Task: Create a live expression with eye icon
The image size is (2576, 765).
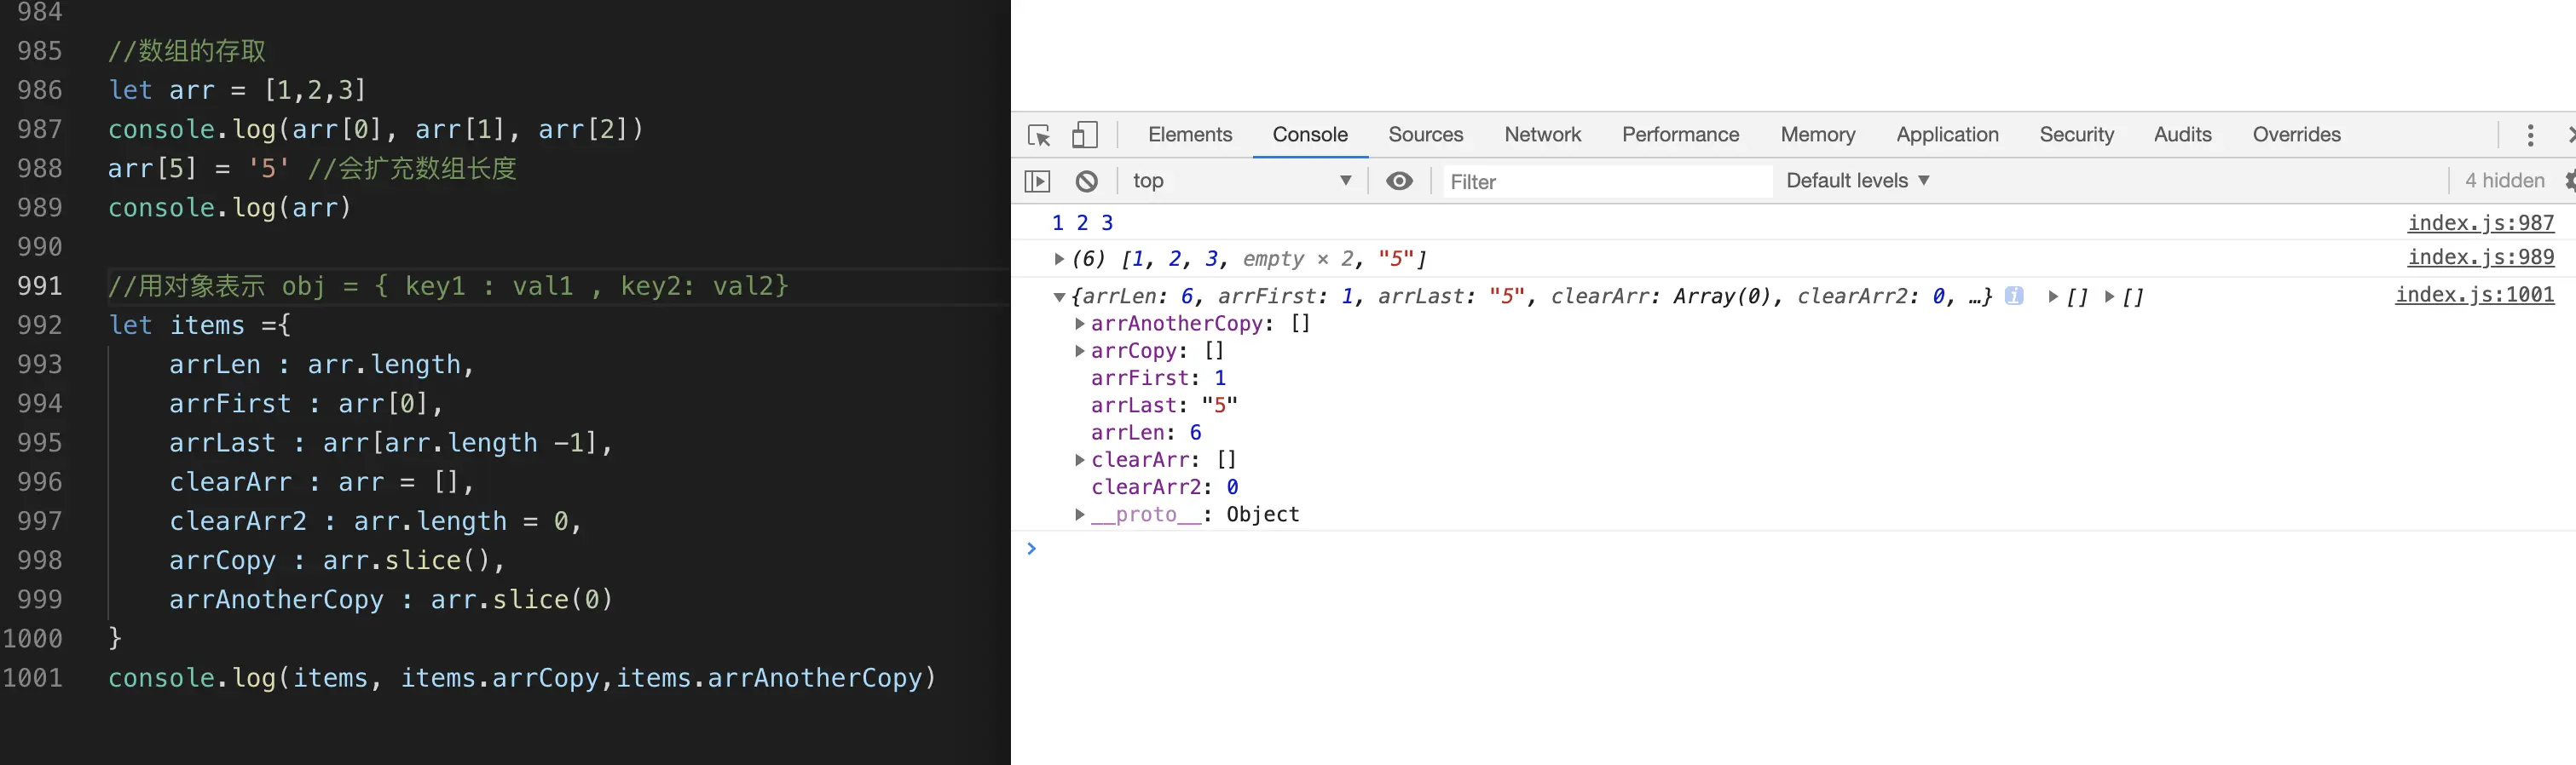Action: pyautogui.click(x=1400, y=181)
